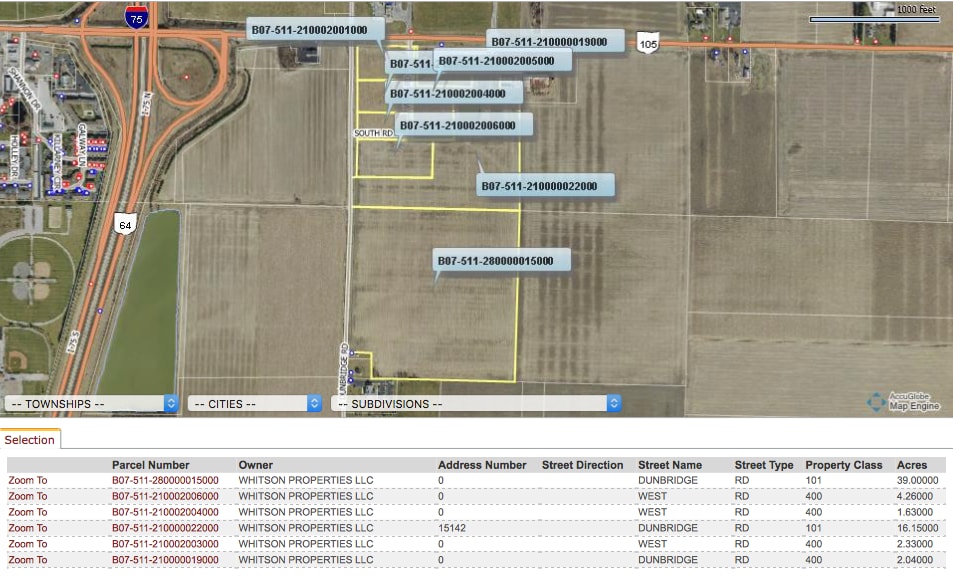
Task: Select map label B07-511-210000022000
Action: tap(545, 186)
